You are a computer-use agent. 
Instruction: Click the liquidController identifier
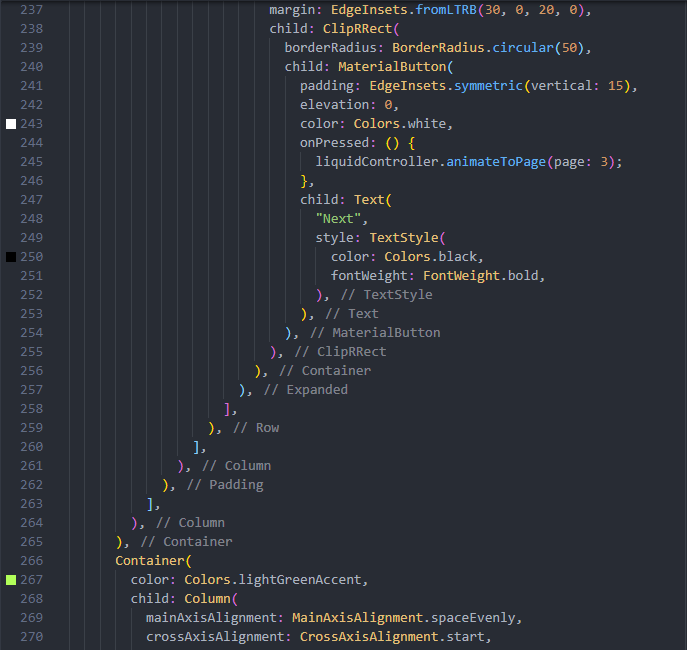coord(377,162)
